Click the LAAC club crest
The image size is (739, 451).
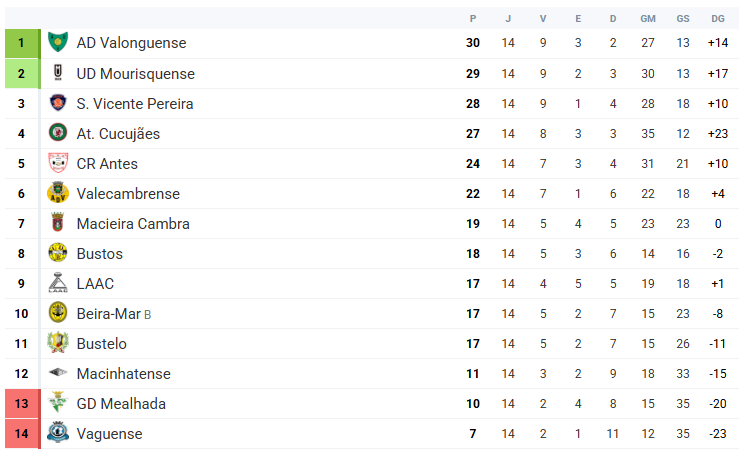coord(57,284)
